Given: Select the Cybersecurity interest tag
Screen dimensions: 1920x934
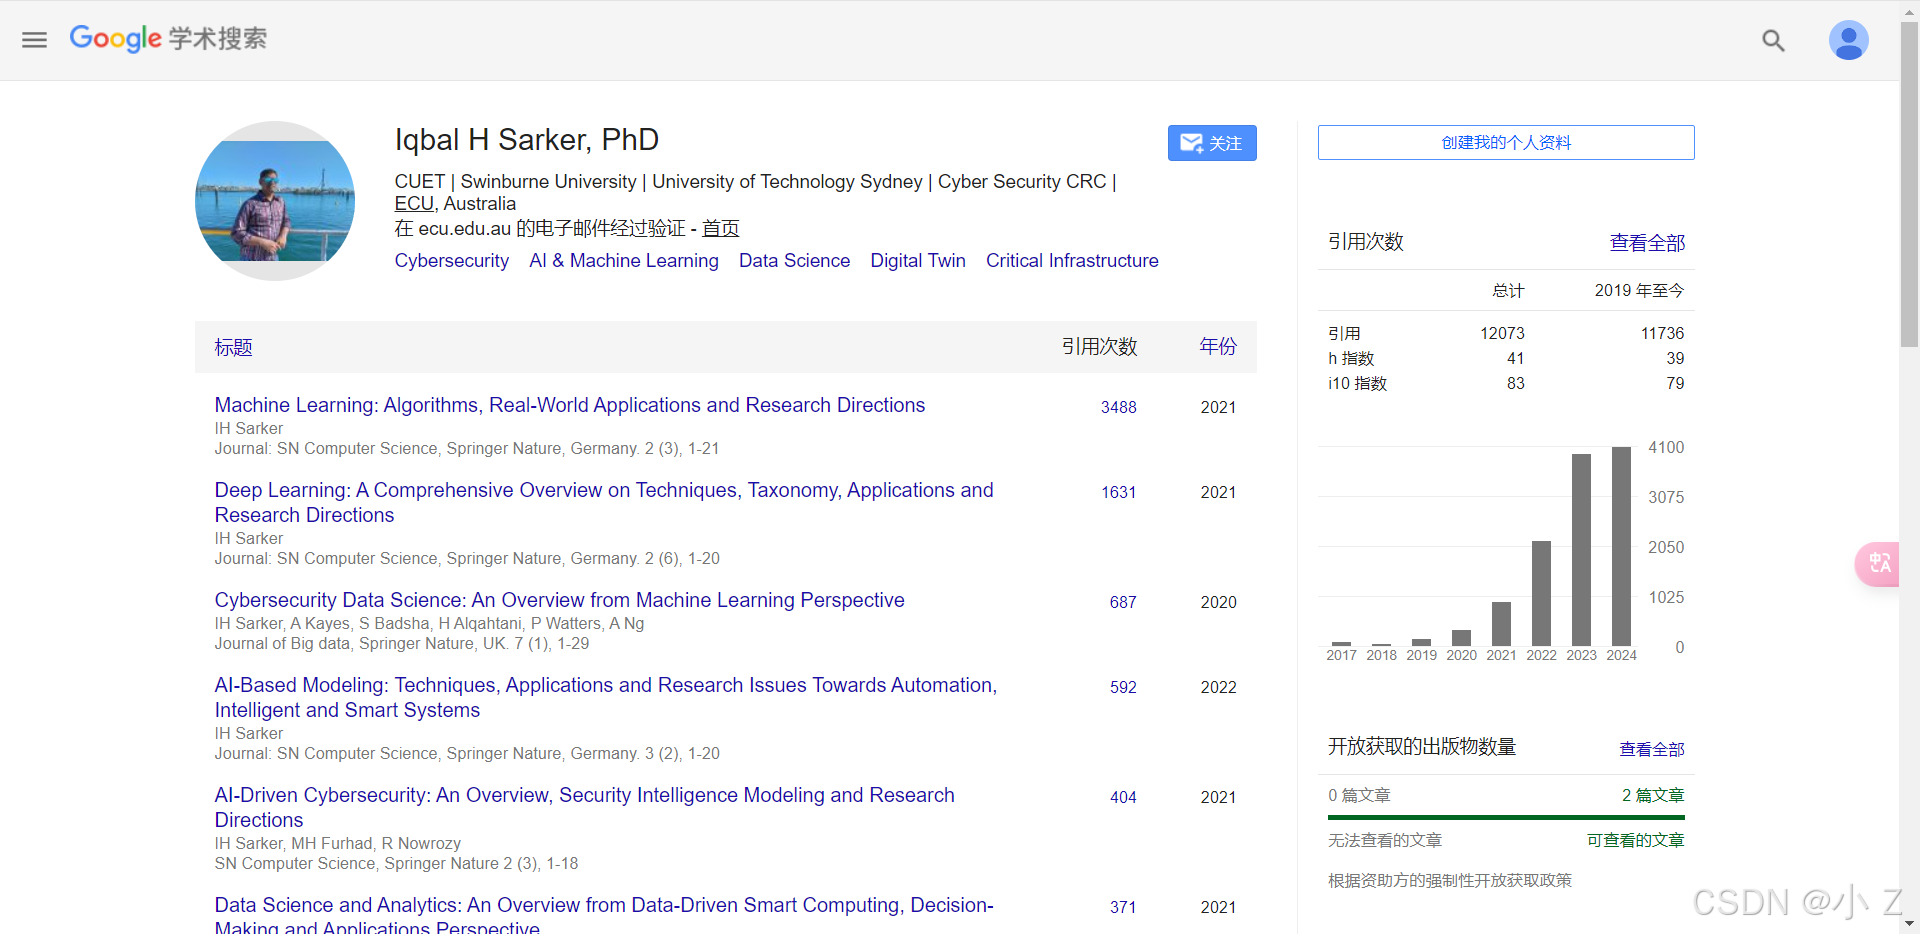Looking at the screenshot, I should (452, 261).
